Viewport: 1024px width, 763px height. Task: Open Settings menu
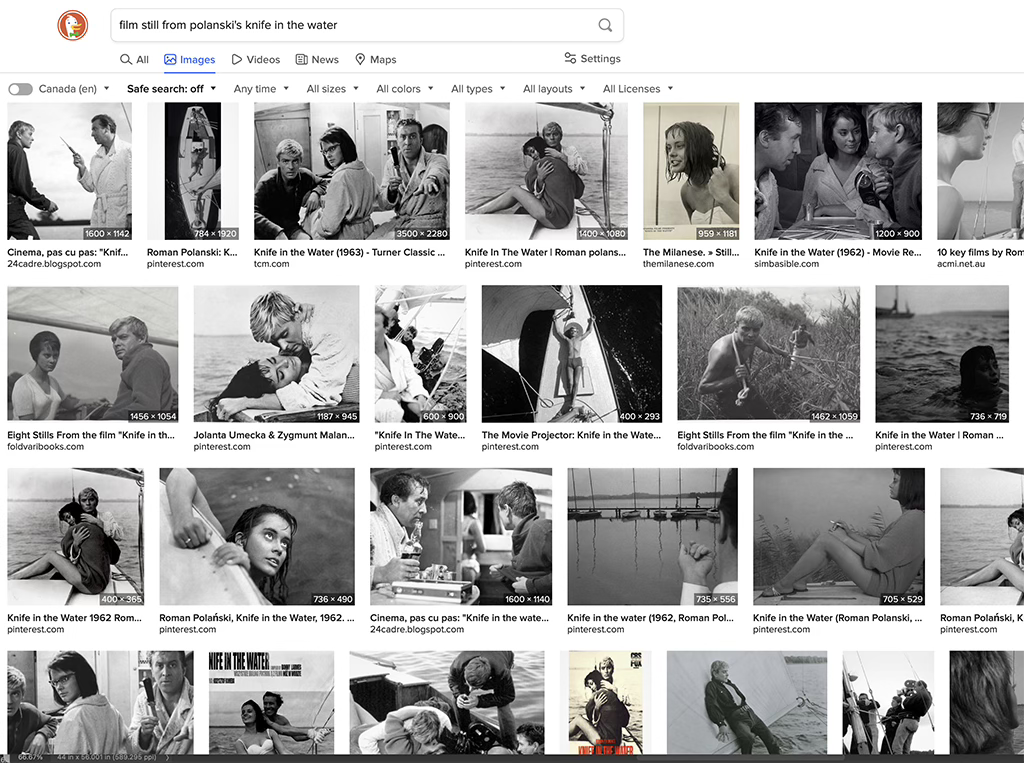tap(592, 58)
